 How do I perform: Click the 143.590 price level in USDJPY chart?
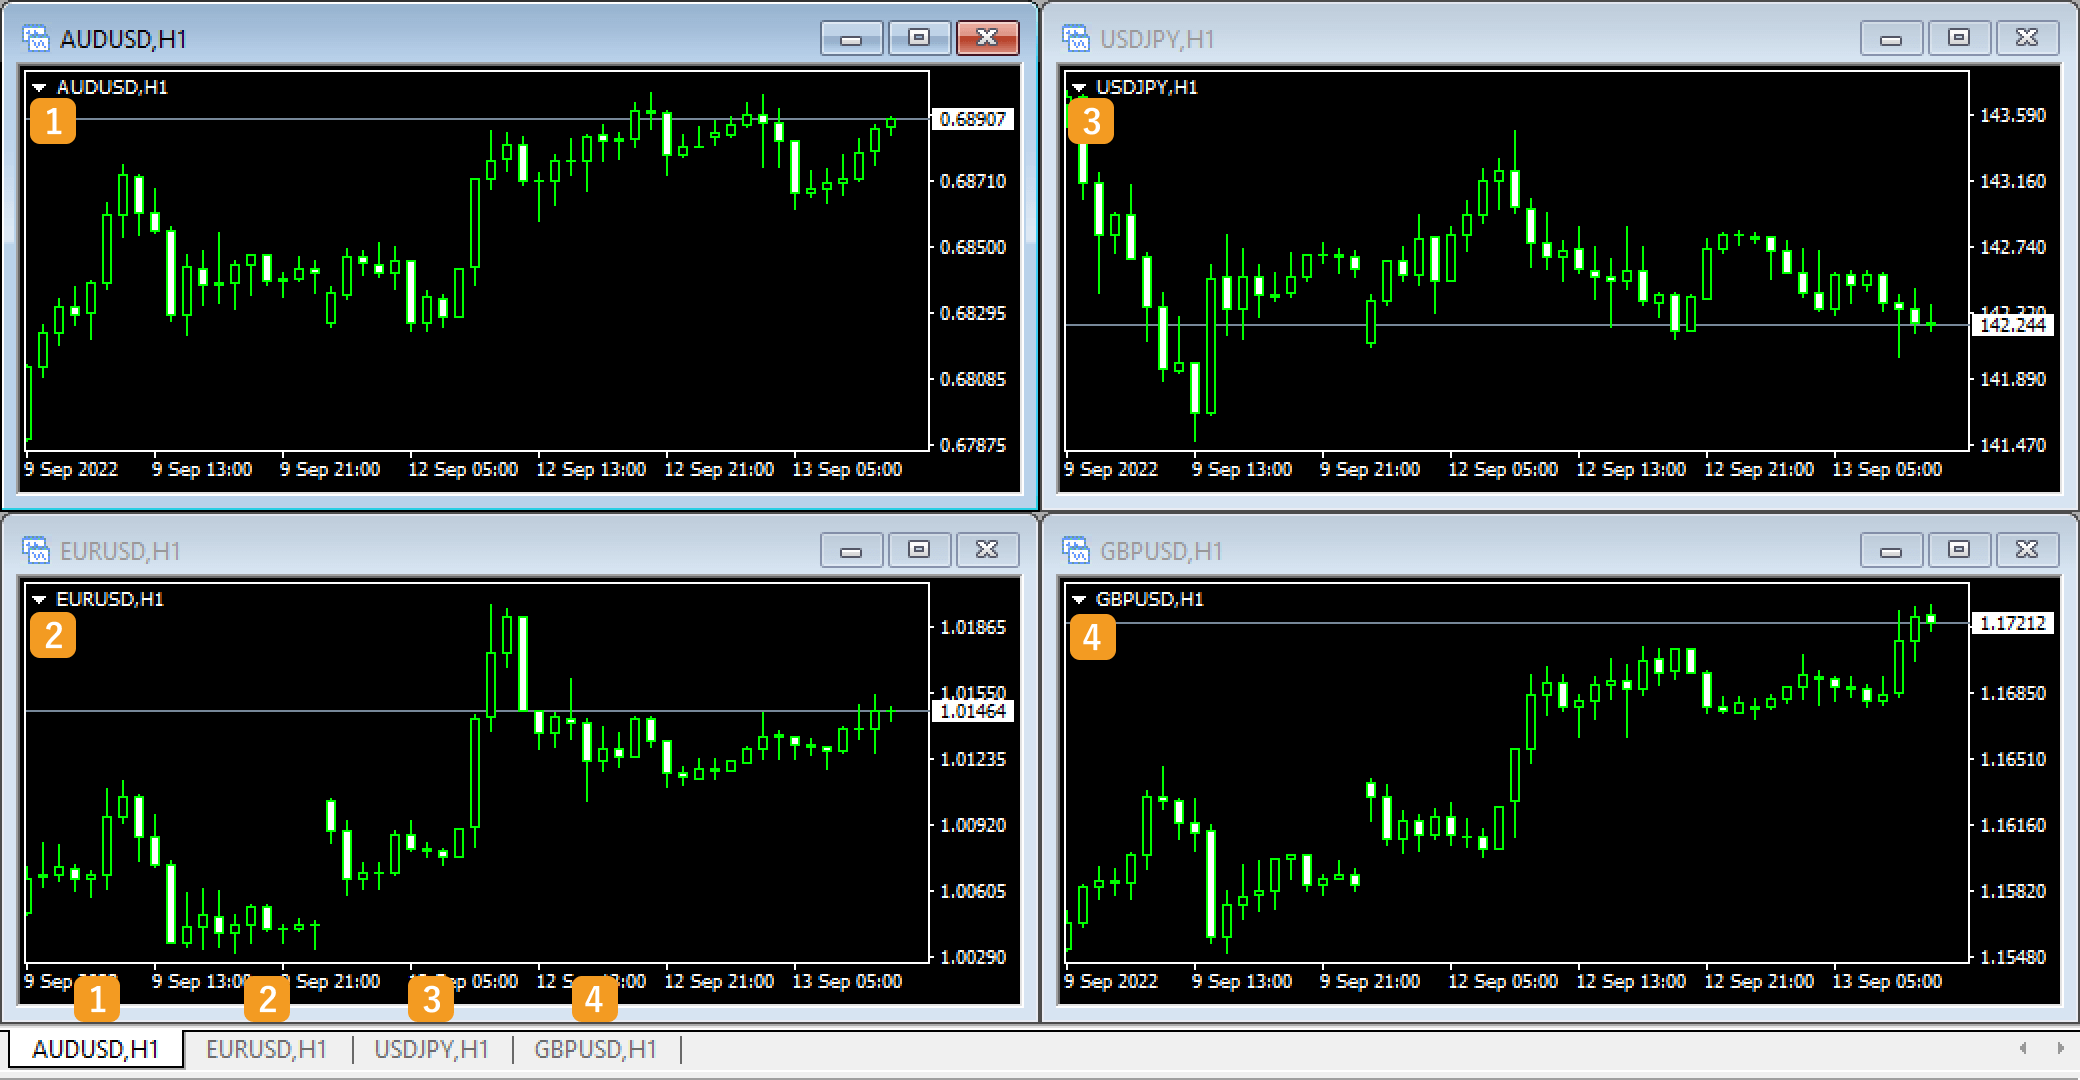(x=2013, y=115)
